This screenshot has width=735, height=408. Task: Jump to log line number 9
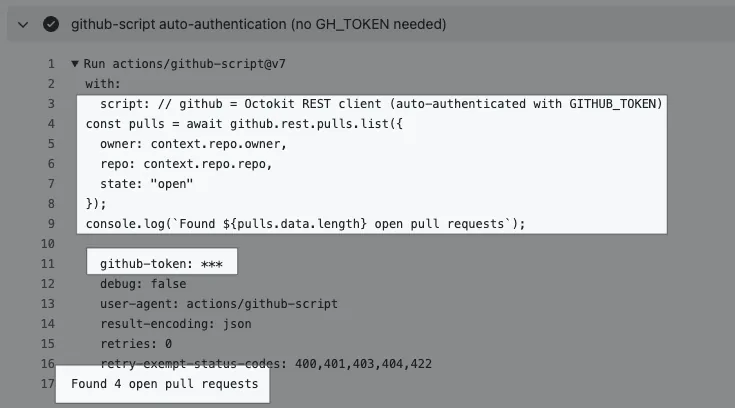click(x=49, y=223)
